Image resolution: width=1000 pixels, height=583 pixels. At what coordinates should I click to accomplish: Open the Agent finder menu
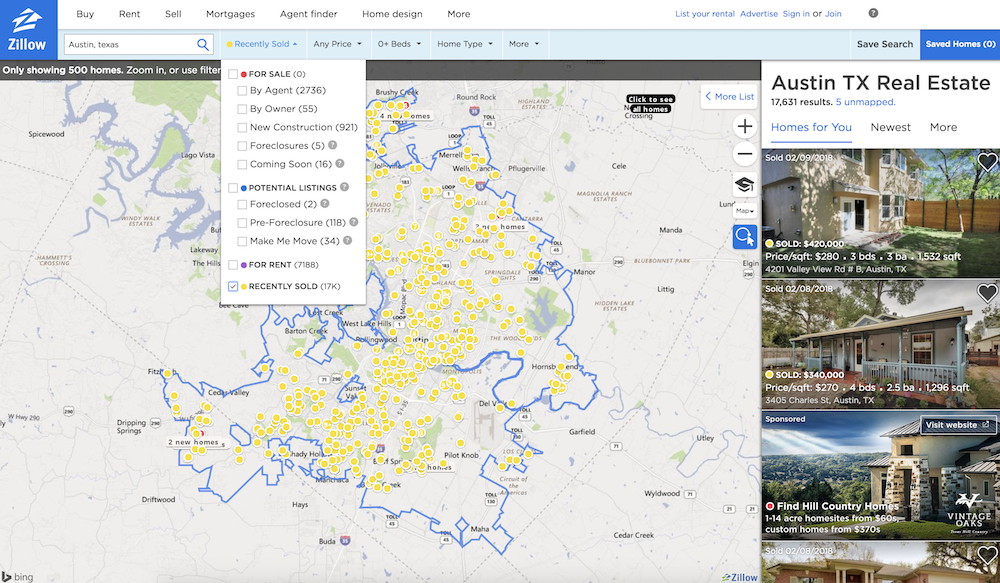pos(309,14)
